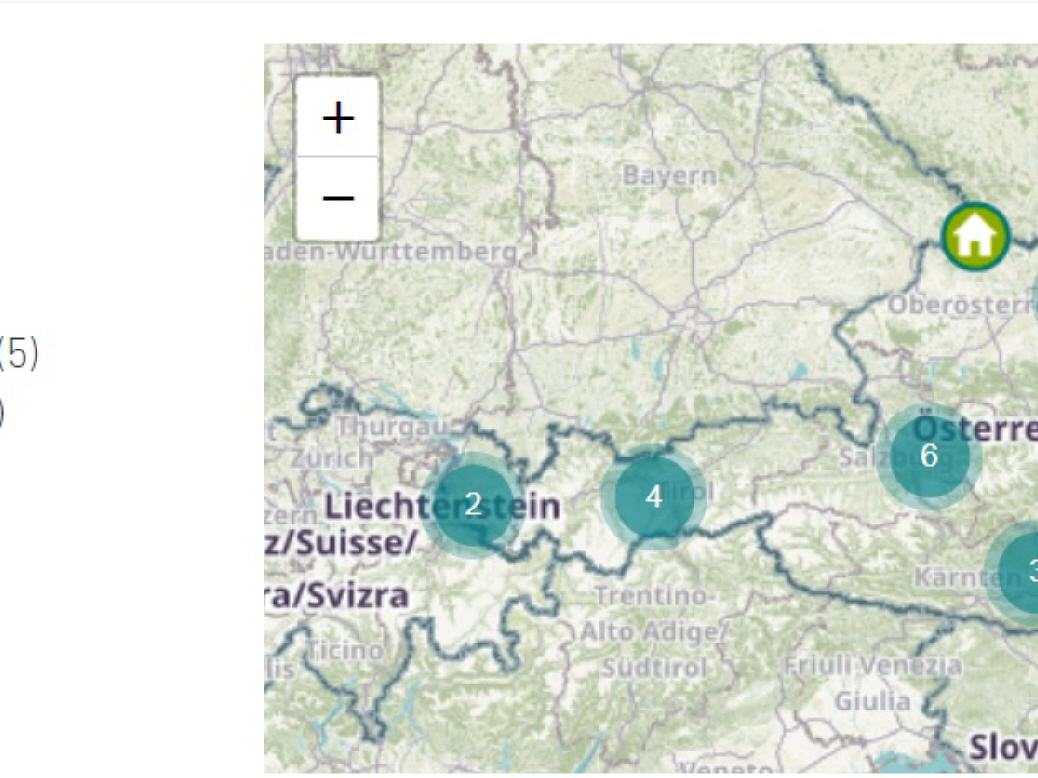This screenshot has width=1038, height=778.
Task: Click the Oberösterreich region label on the map
Action: [963, 305]
